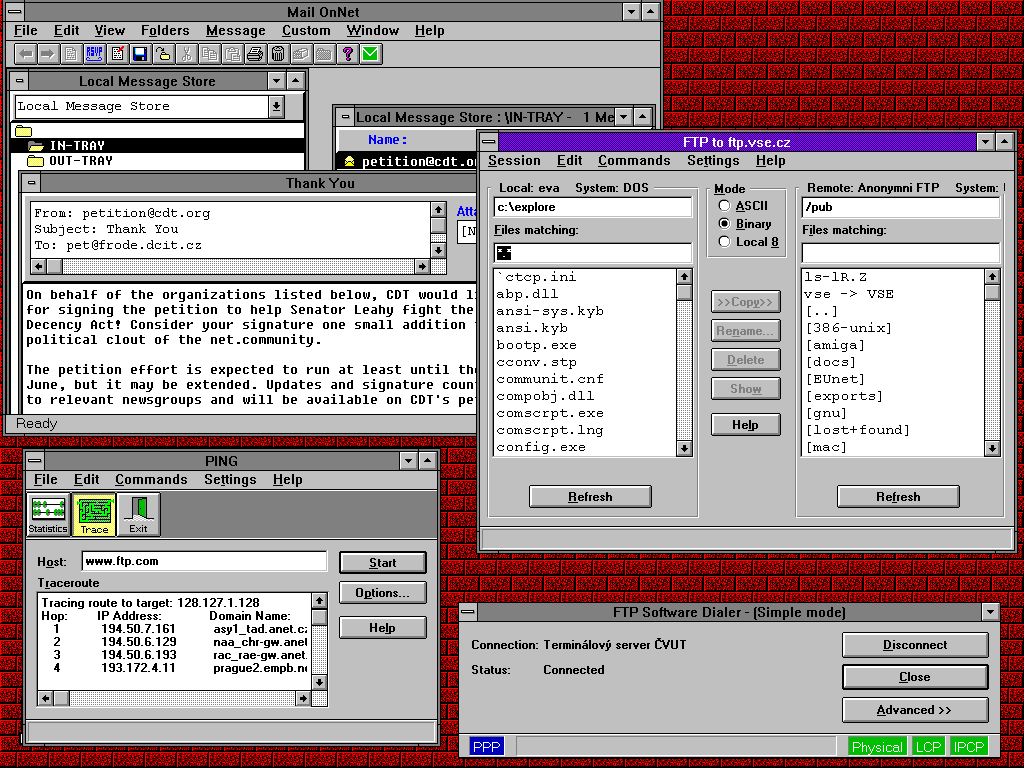Click the trash can delete icon
1024x768 pixels.
click(278, 54)
